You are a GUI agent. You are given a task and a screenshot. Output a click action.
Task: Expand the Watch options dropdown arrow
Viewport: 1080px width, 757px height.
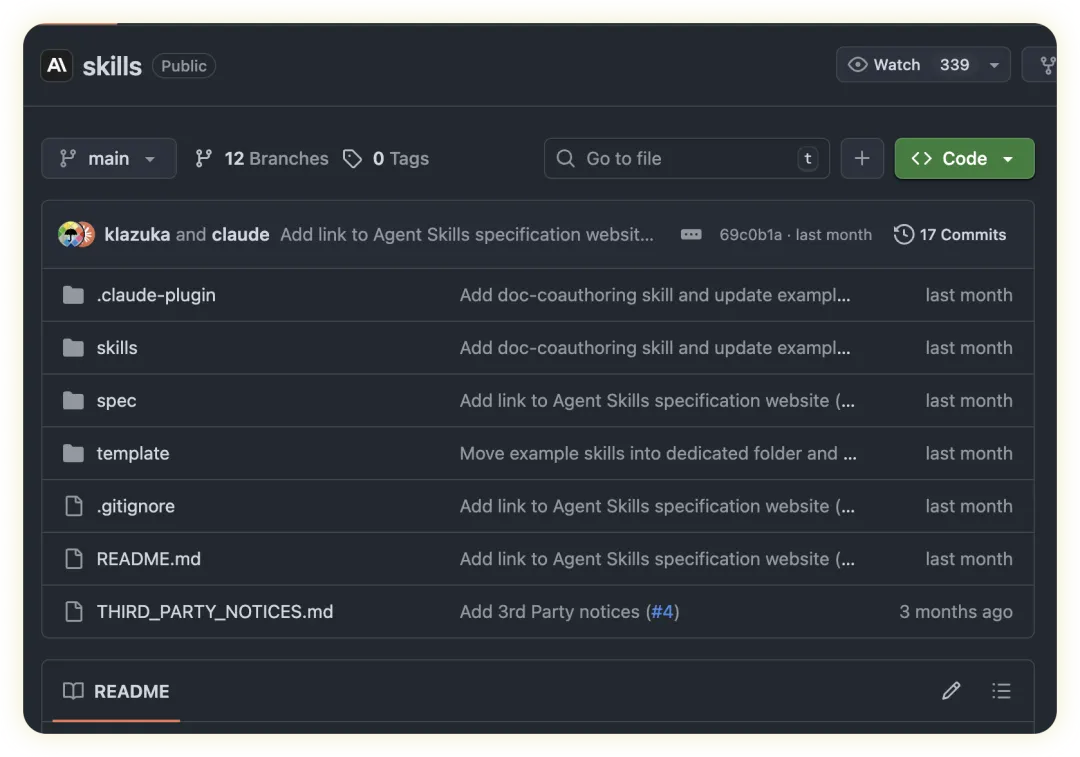click(994, 65)
